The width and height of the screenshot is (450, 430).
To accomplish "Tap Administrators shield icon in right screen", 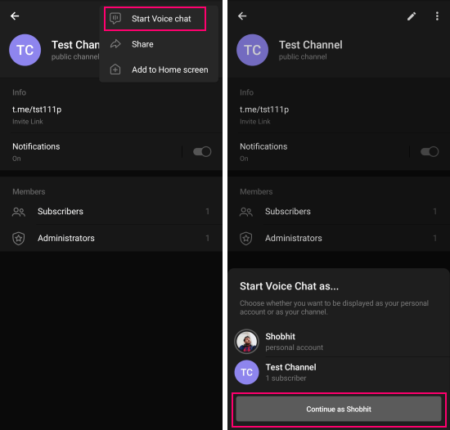I will tap(246, 238).
